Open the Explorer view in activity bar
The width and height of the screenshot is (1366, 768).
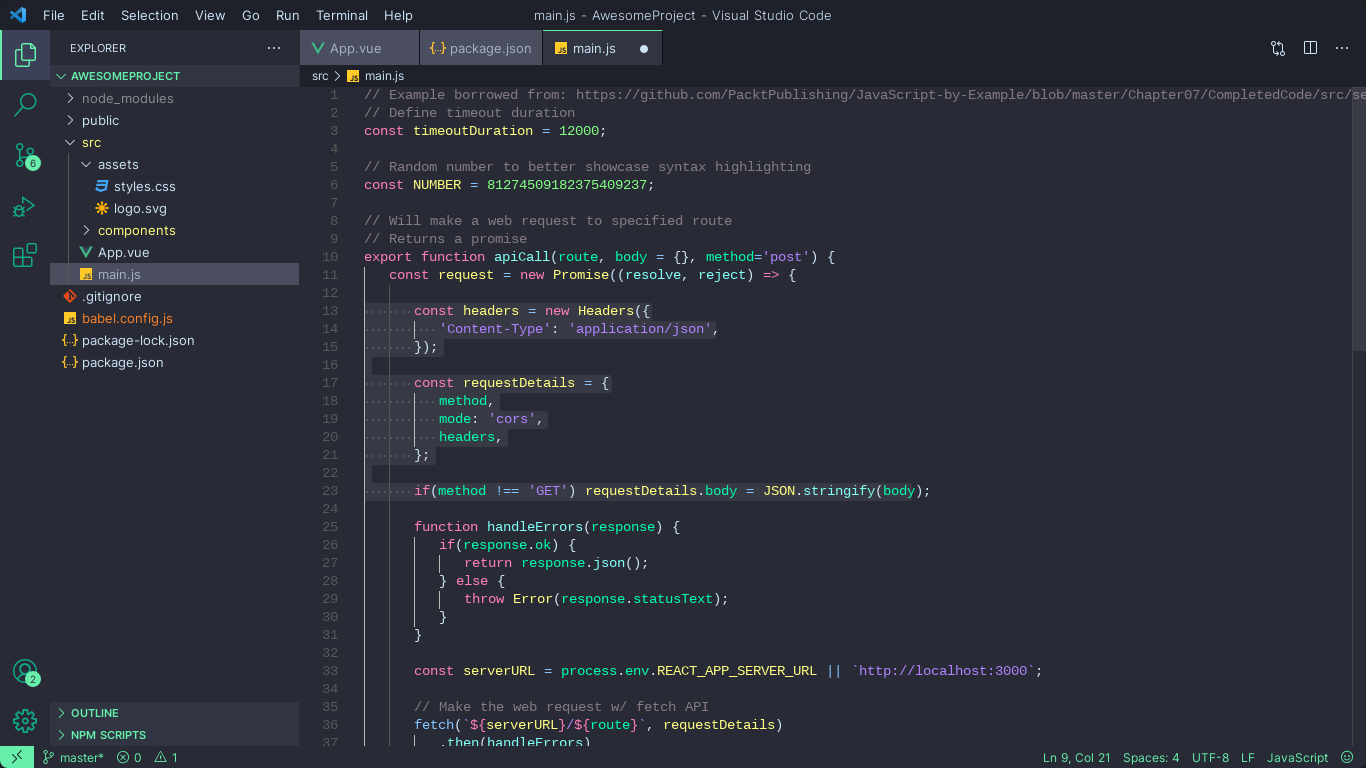click(x=25, y=55)
